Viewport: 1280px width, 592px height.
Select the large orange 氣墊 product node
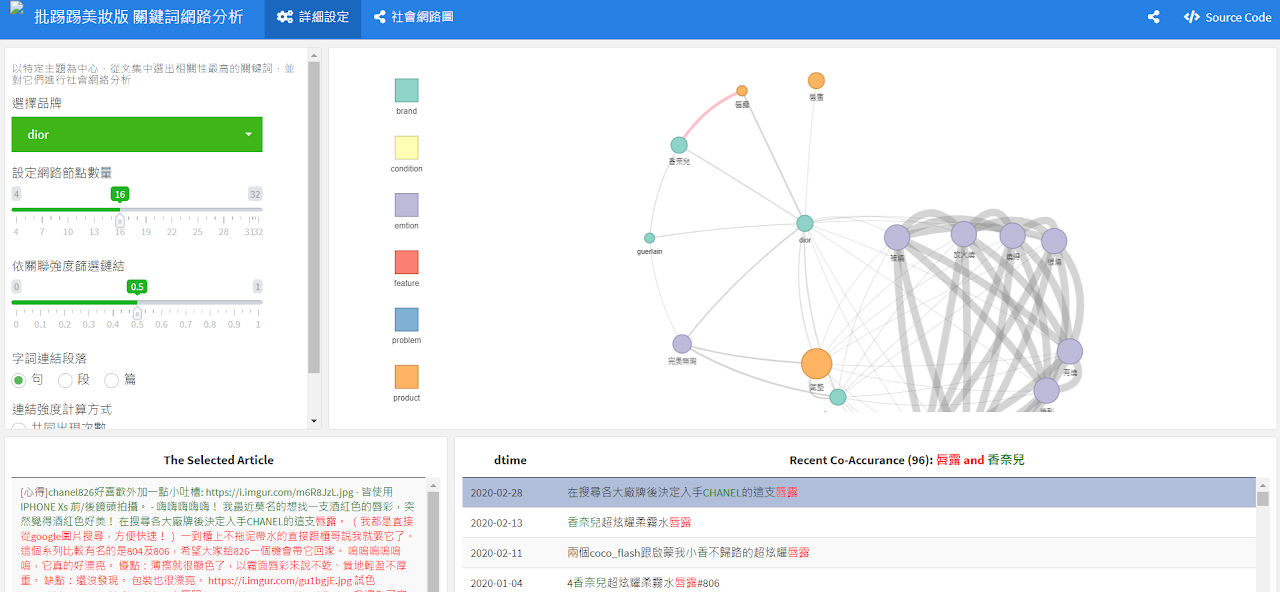[816, 364]
